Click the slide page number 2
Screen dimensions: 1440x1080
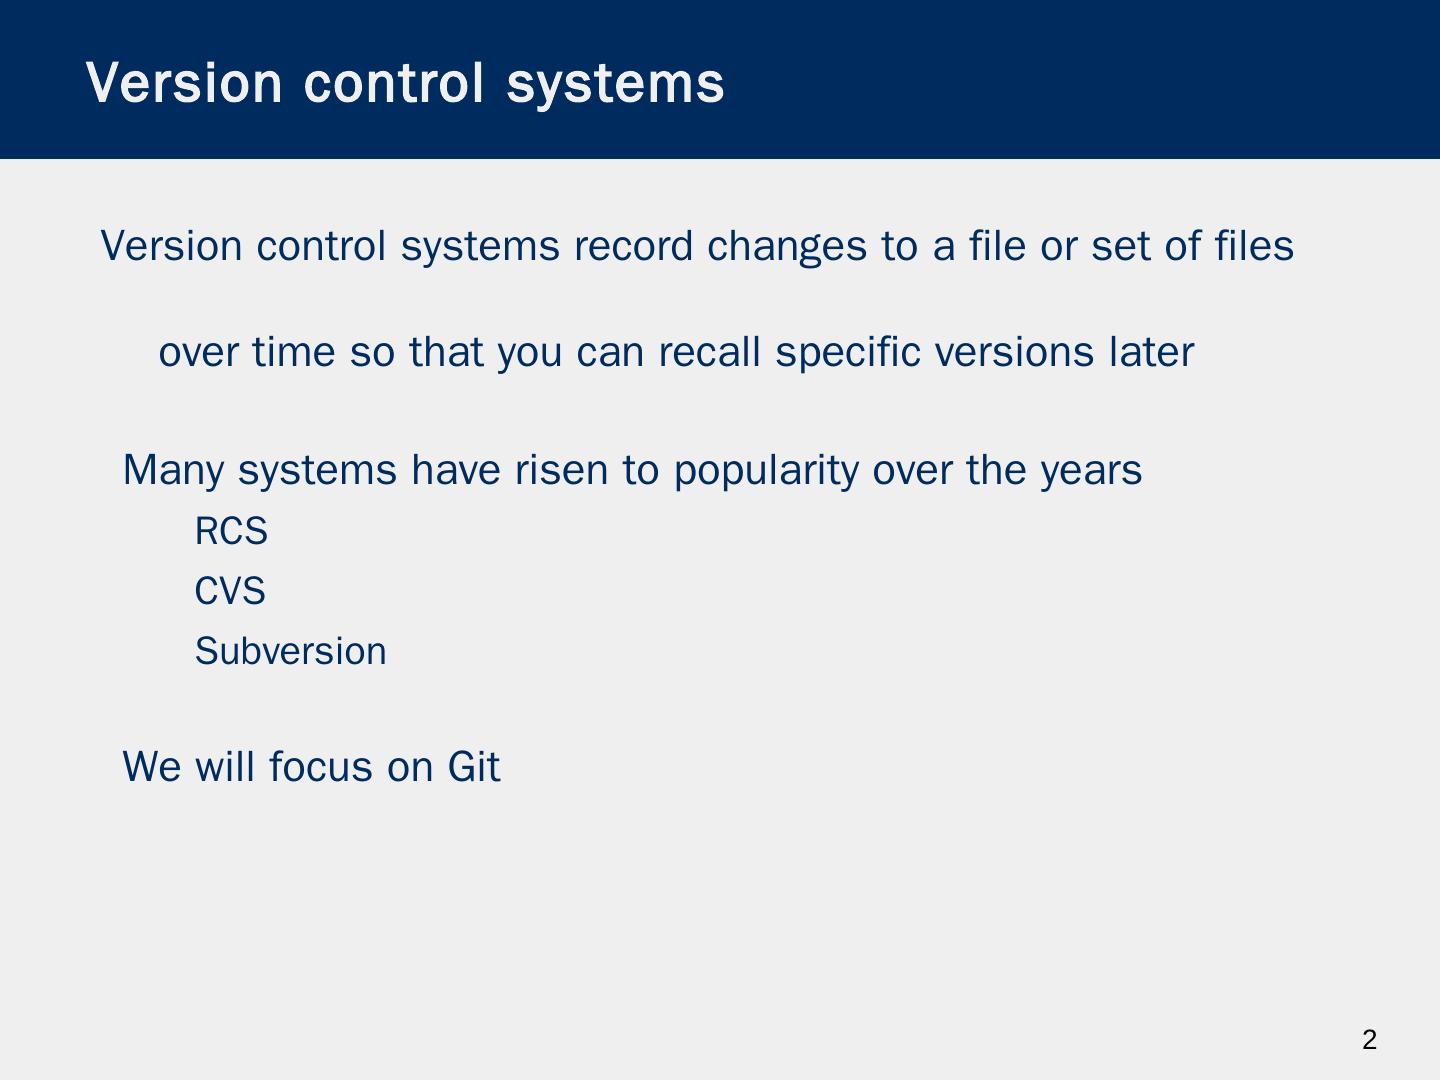coord(1369,1040)
